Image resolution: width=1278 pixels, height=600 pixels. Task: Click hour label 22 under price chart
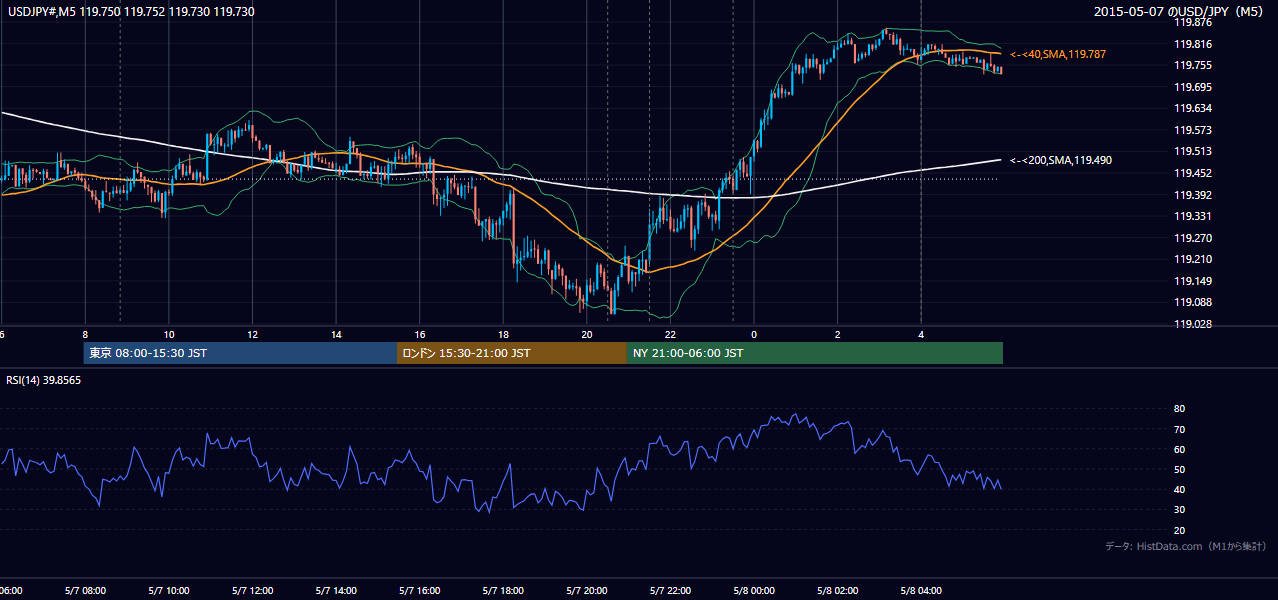tap(670, 334)
